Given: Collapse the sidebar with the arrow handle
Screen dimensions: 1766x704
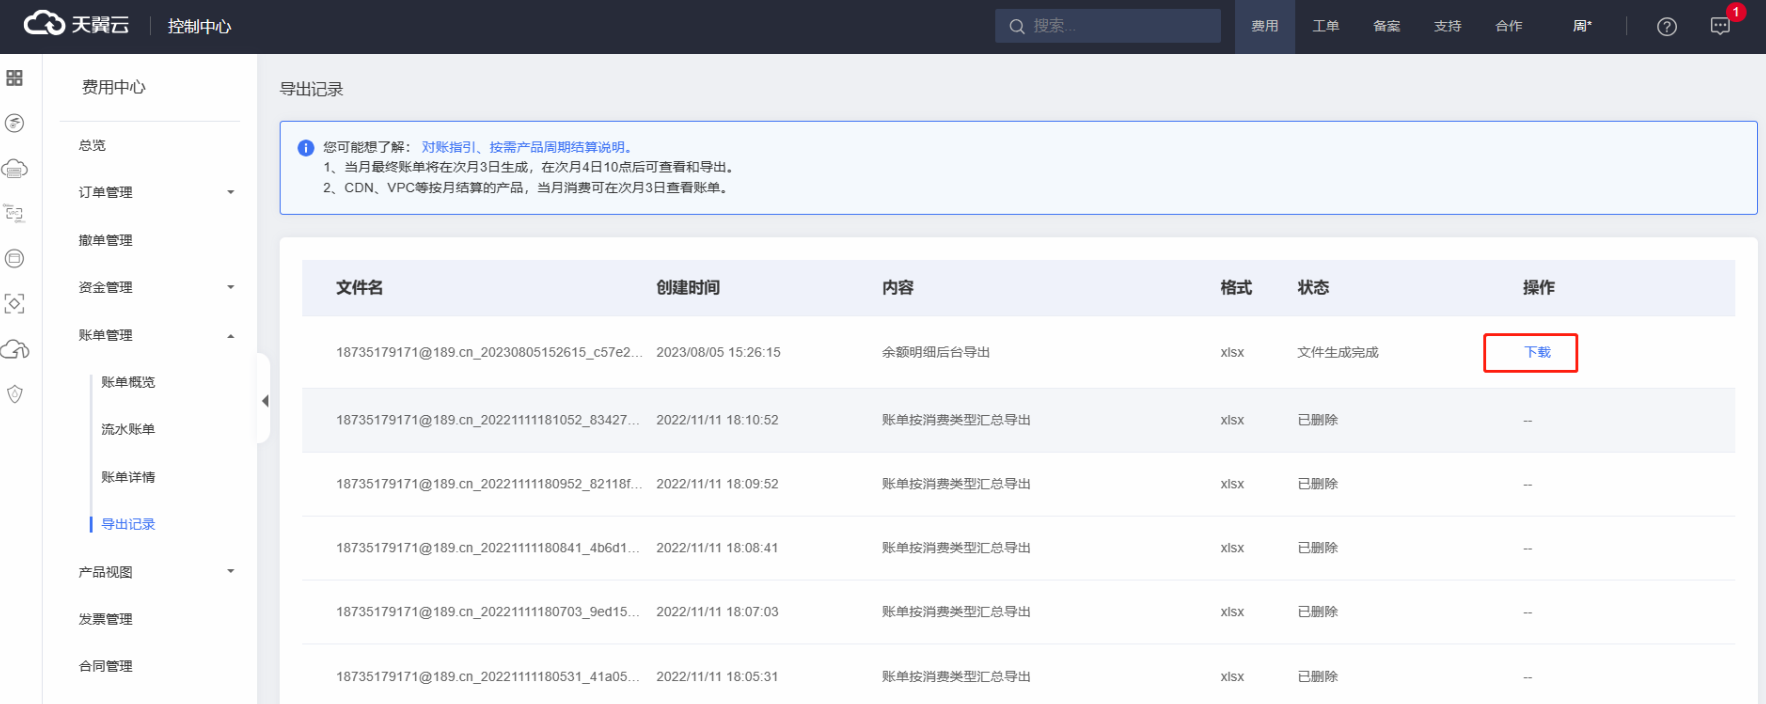Looking at the screenshot, I should coord(265,401).
